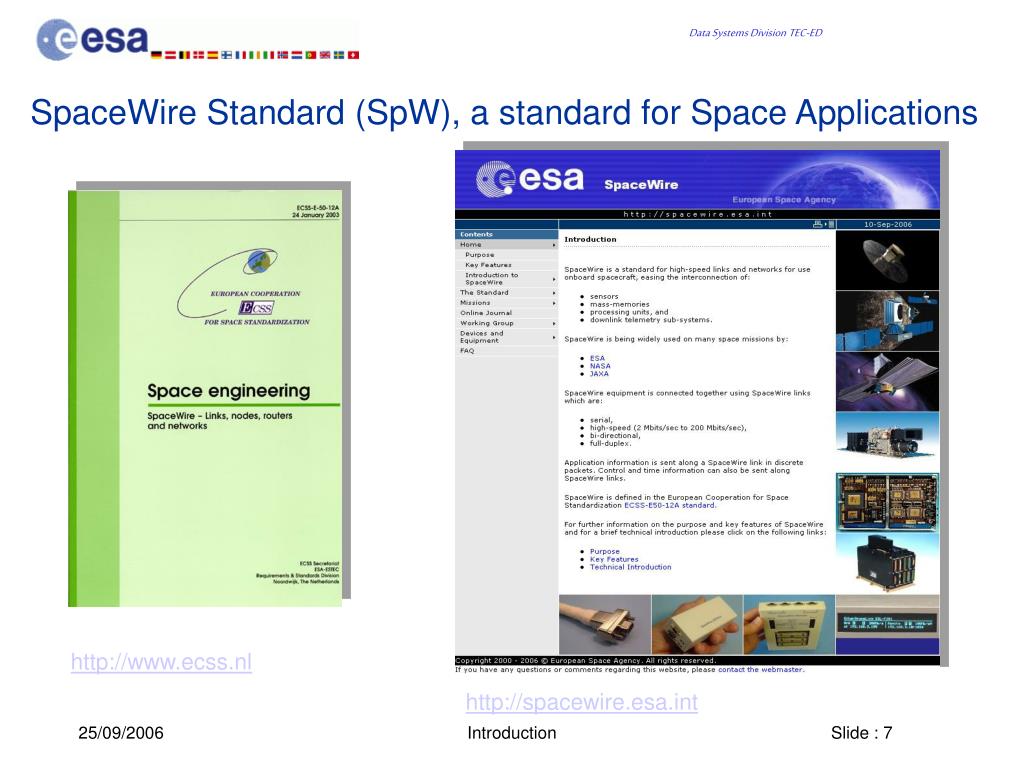Image resolution: width=1024 pixels, height=768 pixels.
Task: Follow the NASA link in the missions list
Action: click(600, 366)
